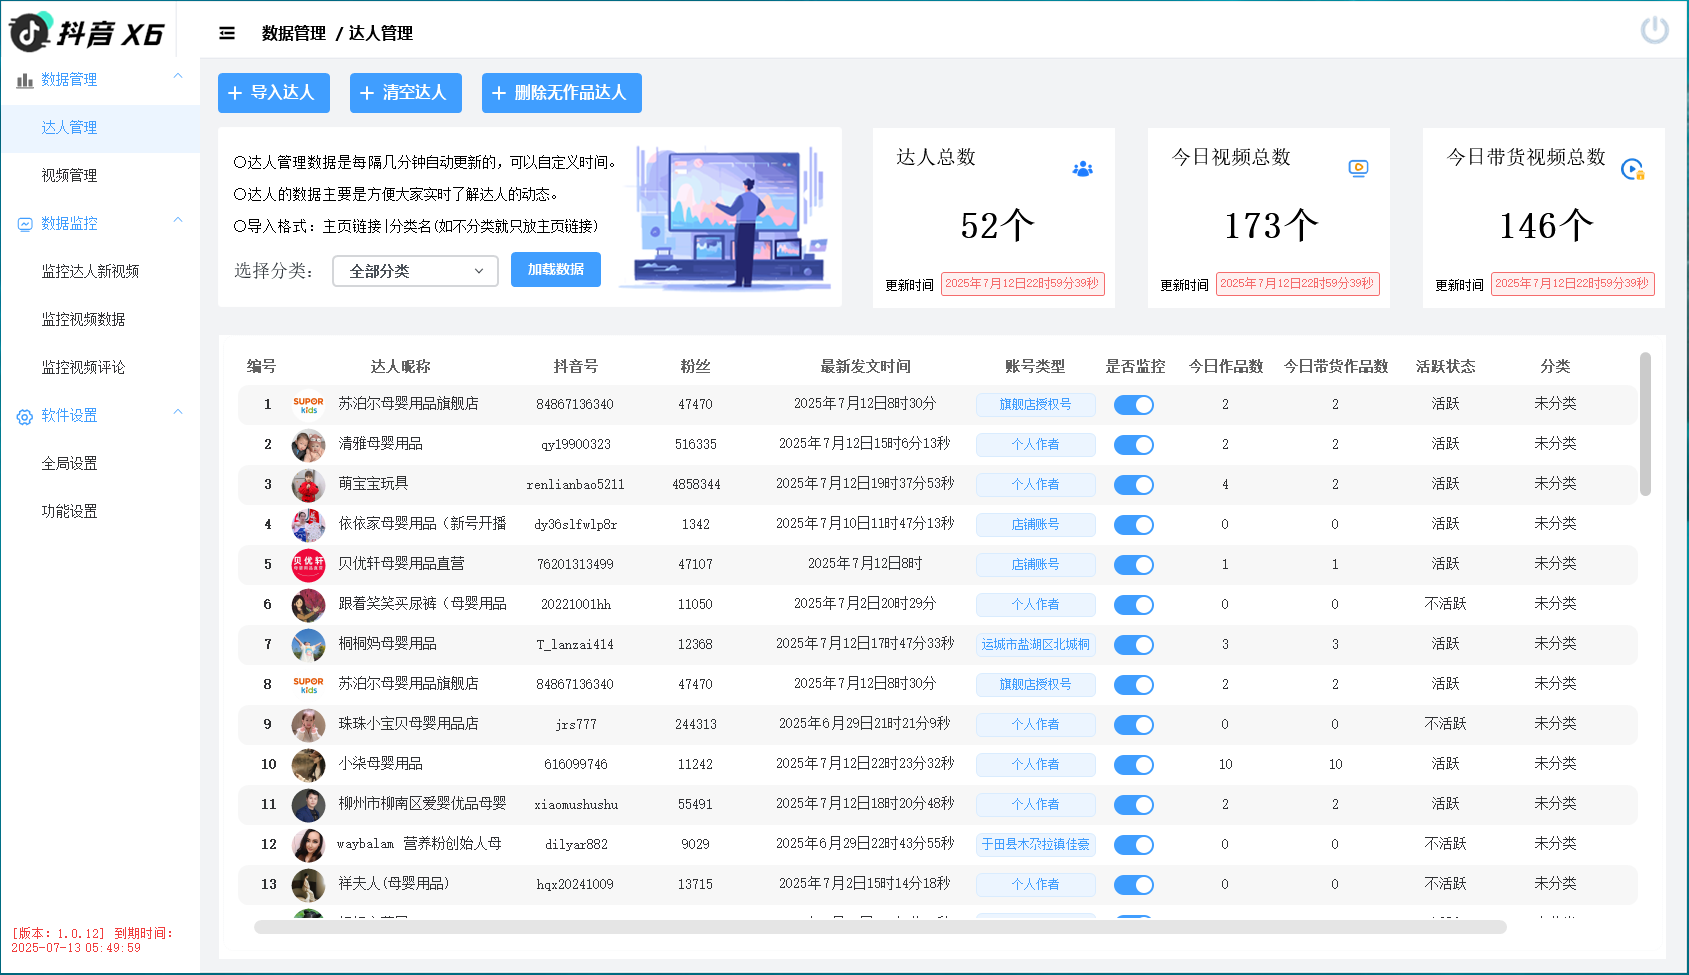This screenshot has height=975, width=1689.
Task: Collapse the 数据管理 menu chevron
Action: click(178, 76)
